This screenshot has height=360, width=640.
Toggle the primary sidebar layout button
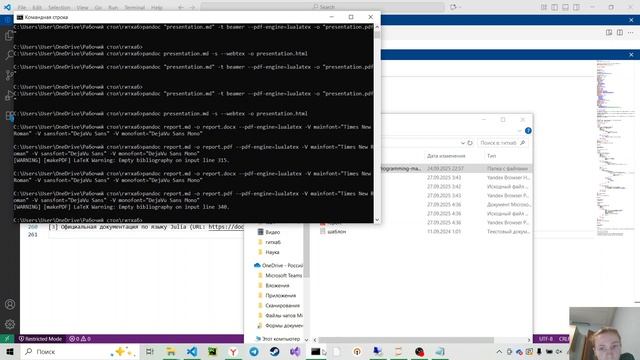coord(554,7)
